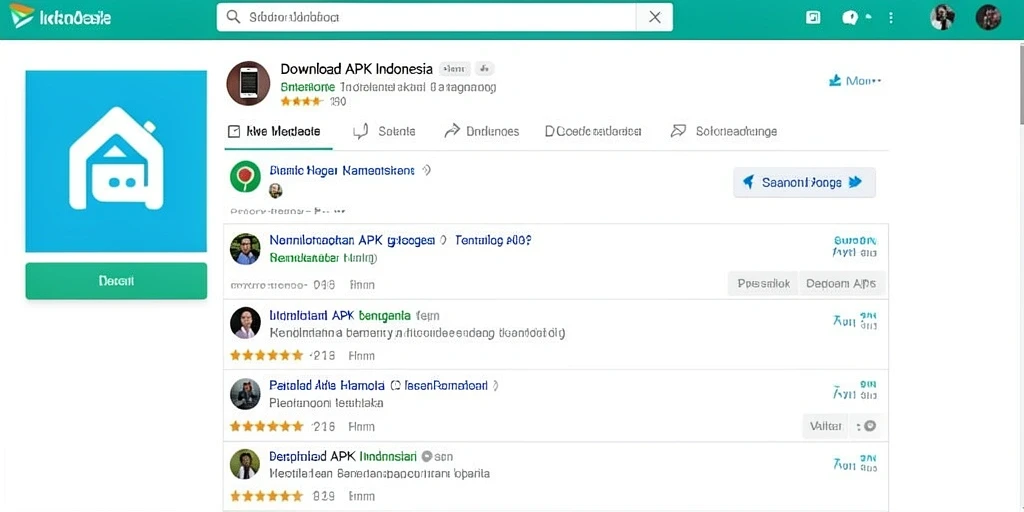The width and height of the screenshot is (1024, 512).
Task: Click the rightmost profile avatar in header
Action: tap(988, 17)
